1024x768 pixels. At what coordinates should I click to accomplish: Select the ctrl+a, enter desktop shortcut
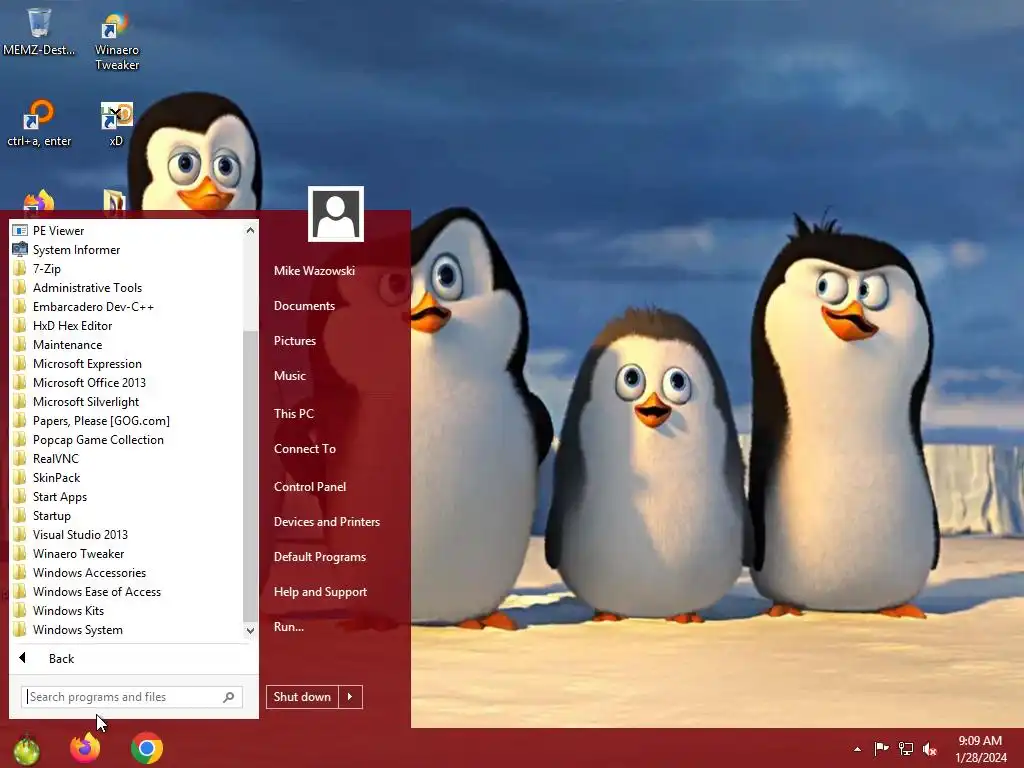coord(39,123)
